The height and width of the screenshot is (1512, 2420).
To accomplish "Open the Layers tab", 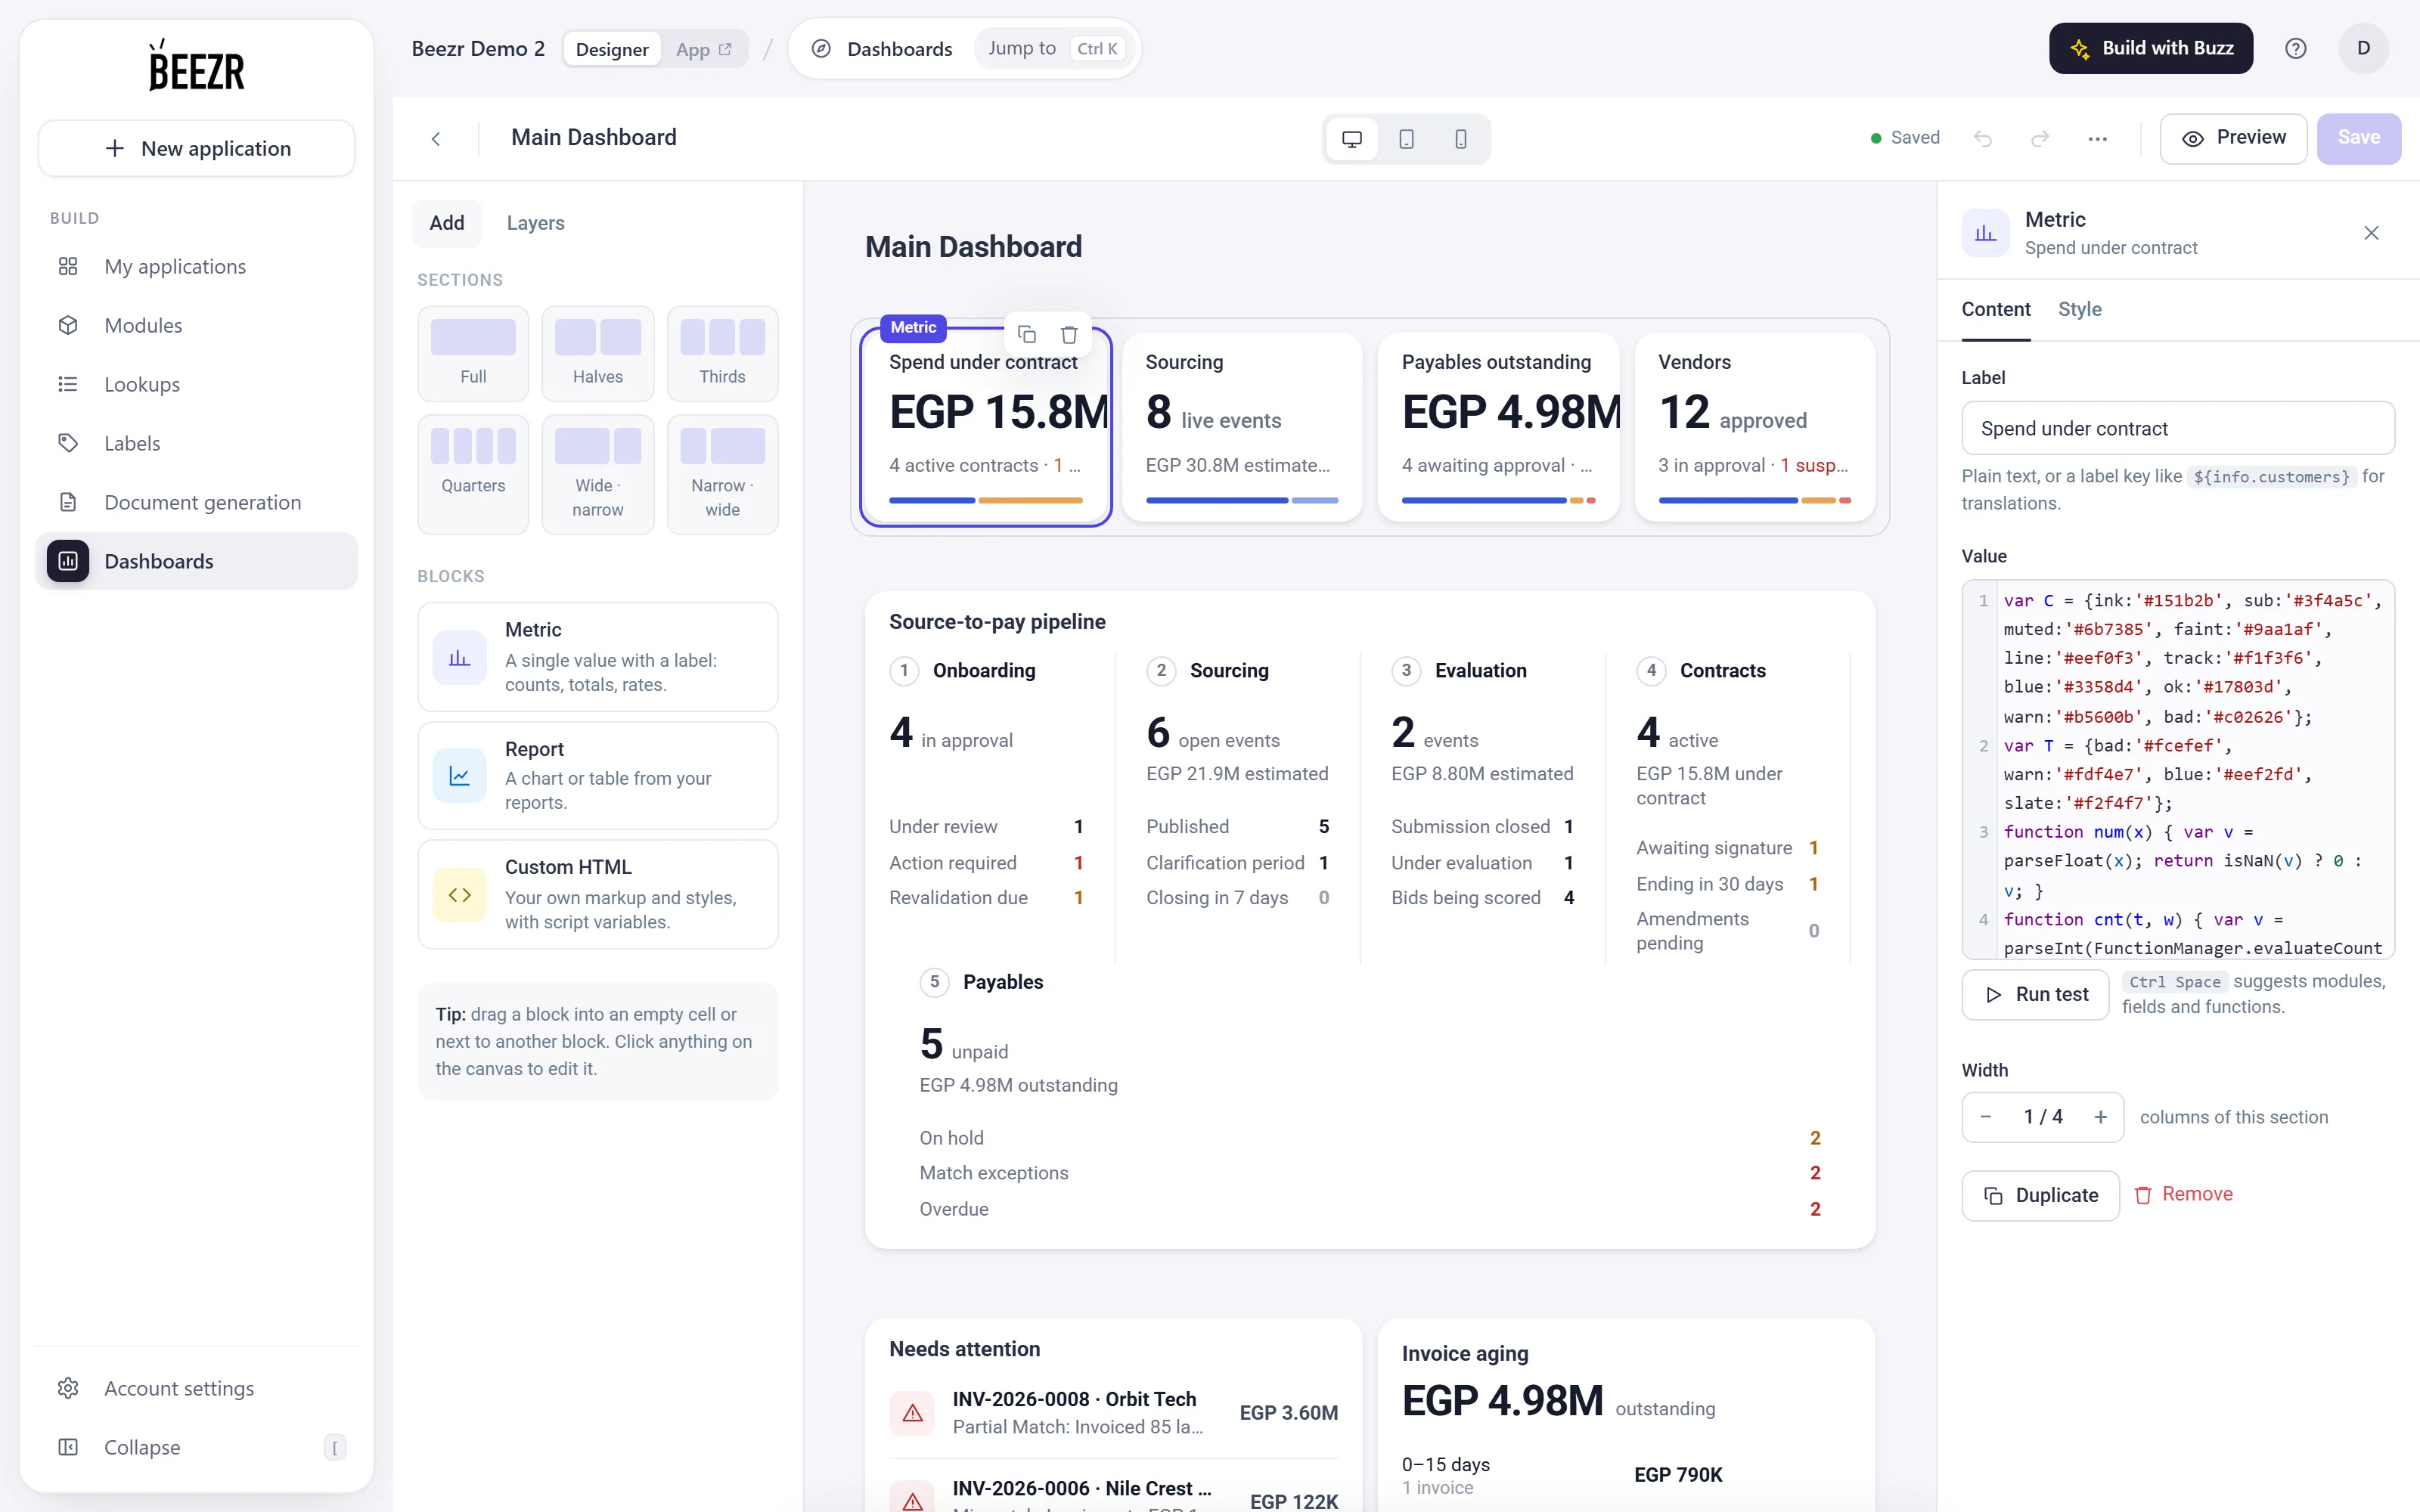I will coord(535,223).
